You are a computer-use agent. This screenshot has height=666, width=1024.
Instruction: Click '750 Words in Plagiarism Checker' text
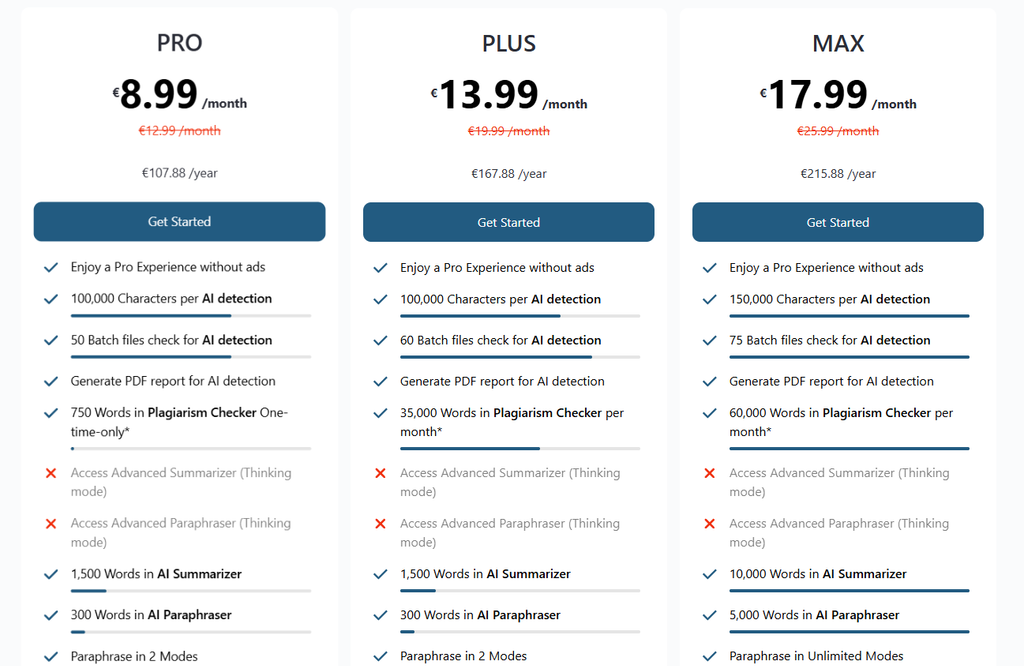coord(180,422)
